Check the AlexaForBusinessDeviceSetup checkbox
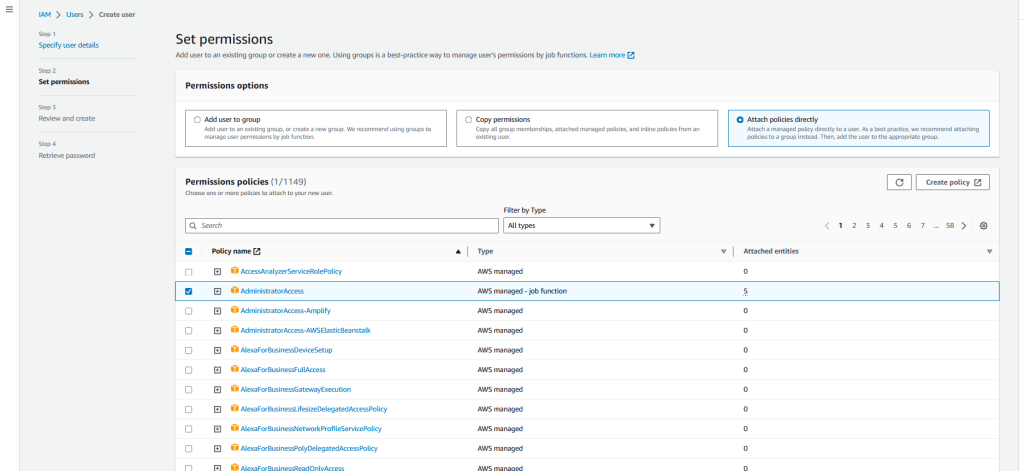This screenshot has width=1024, height=471. tap(189, 350)
